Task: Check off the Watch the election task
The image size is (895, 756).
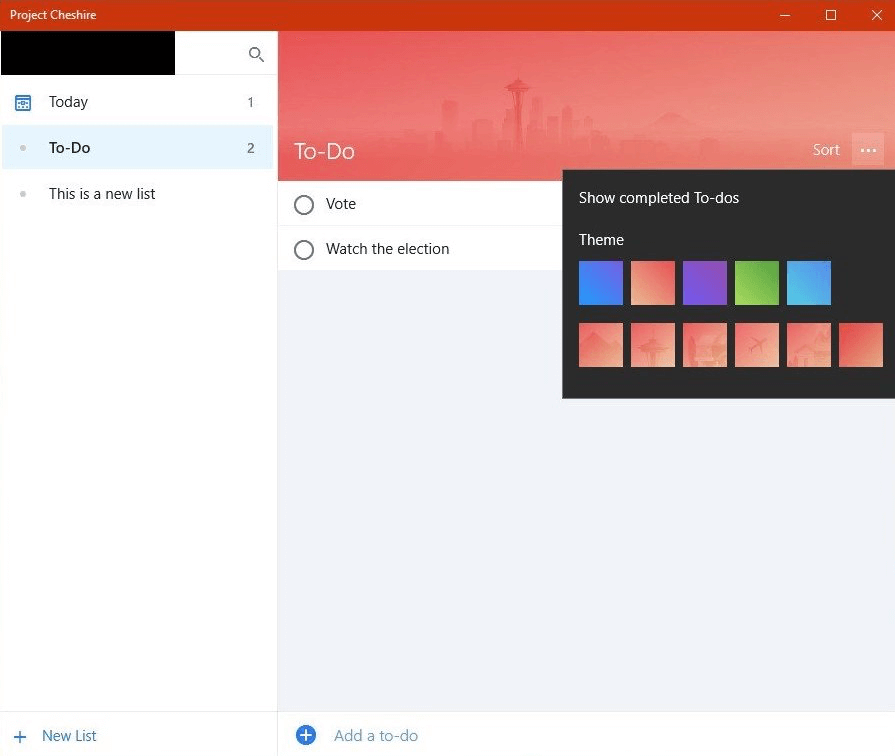Action: 304,249
